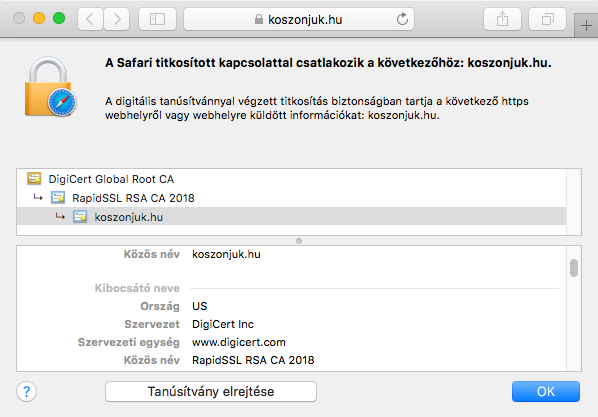Add a new tab with the plus button
The height and width of the screenshot is (417, 598).
click(586, 26)
